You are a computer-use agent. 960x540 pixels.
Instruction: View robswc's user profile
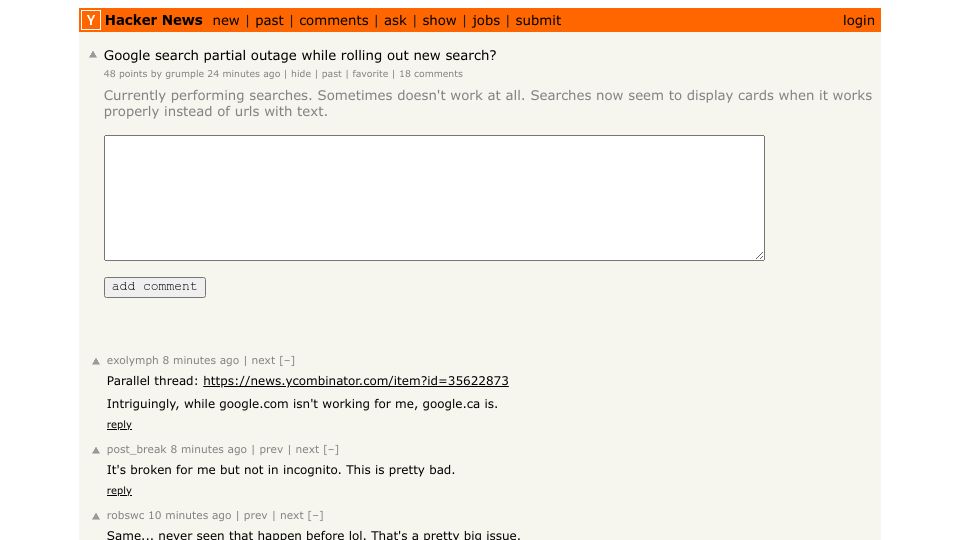[126, 516]
